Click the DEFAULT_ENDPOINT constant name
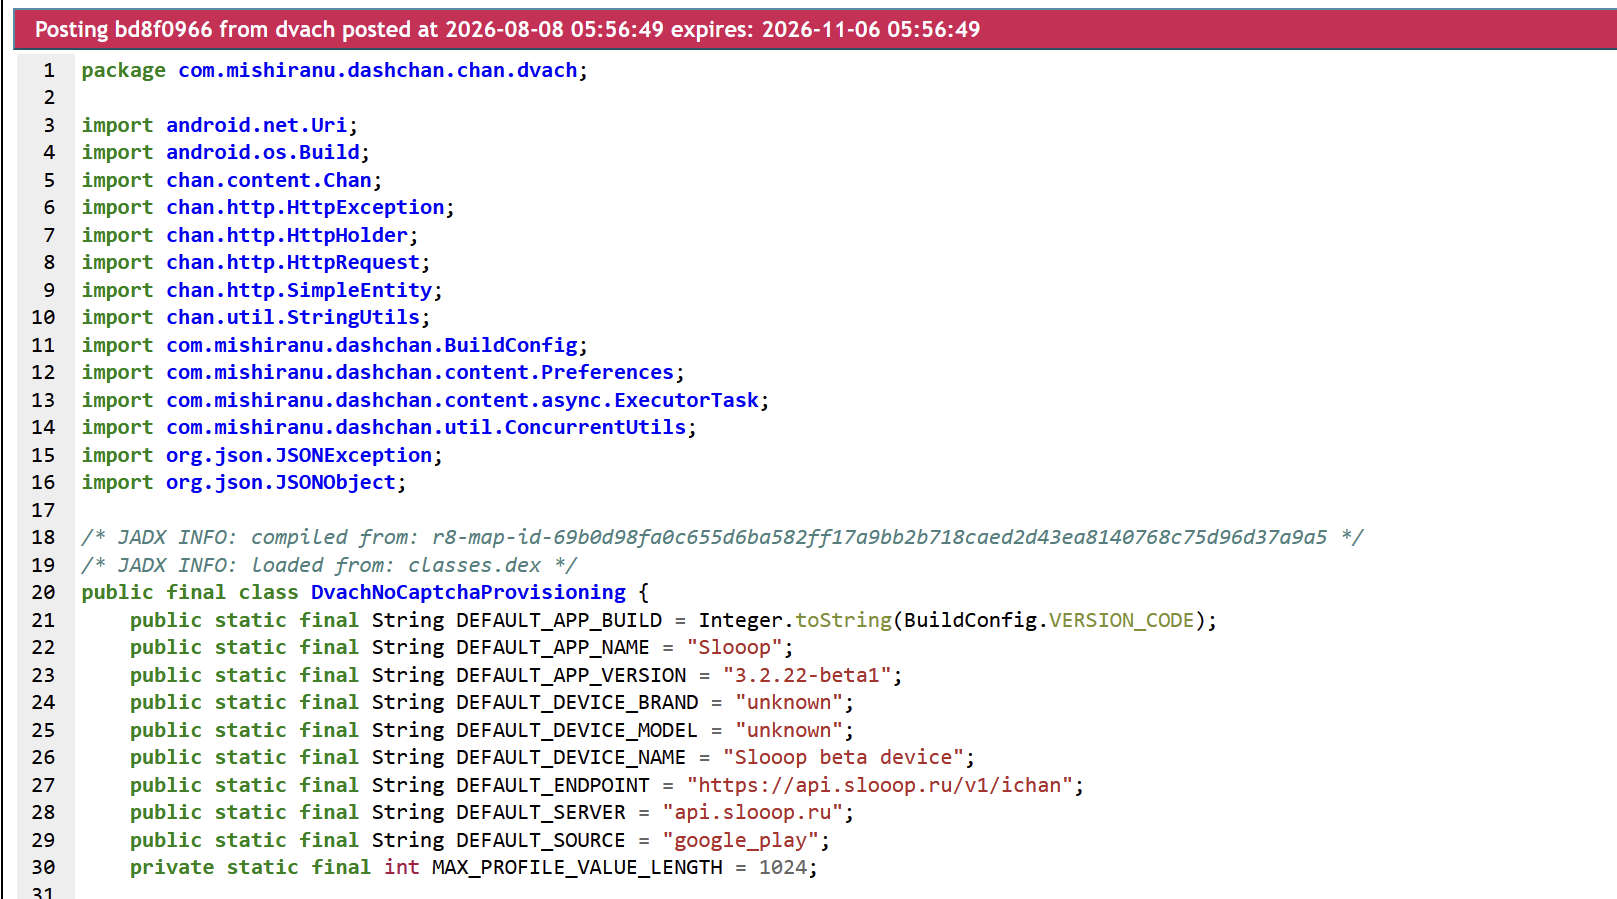Screen dimensions: 1617x899 point(553,785)
